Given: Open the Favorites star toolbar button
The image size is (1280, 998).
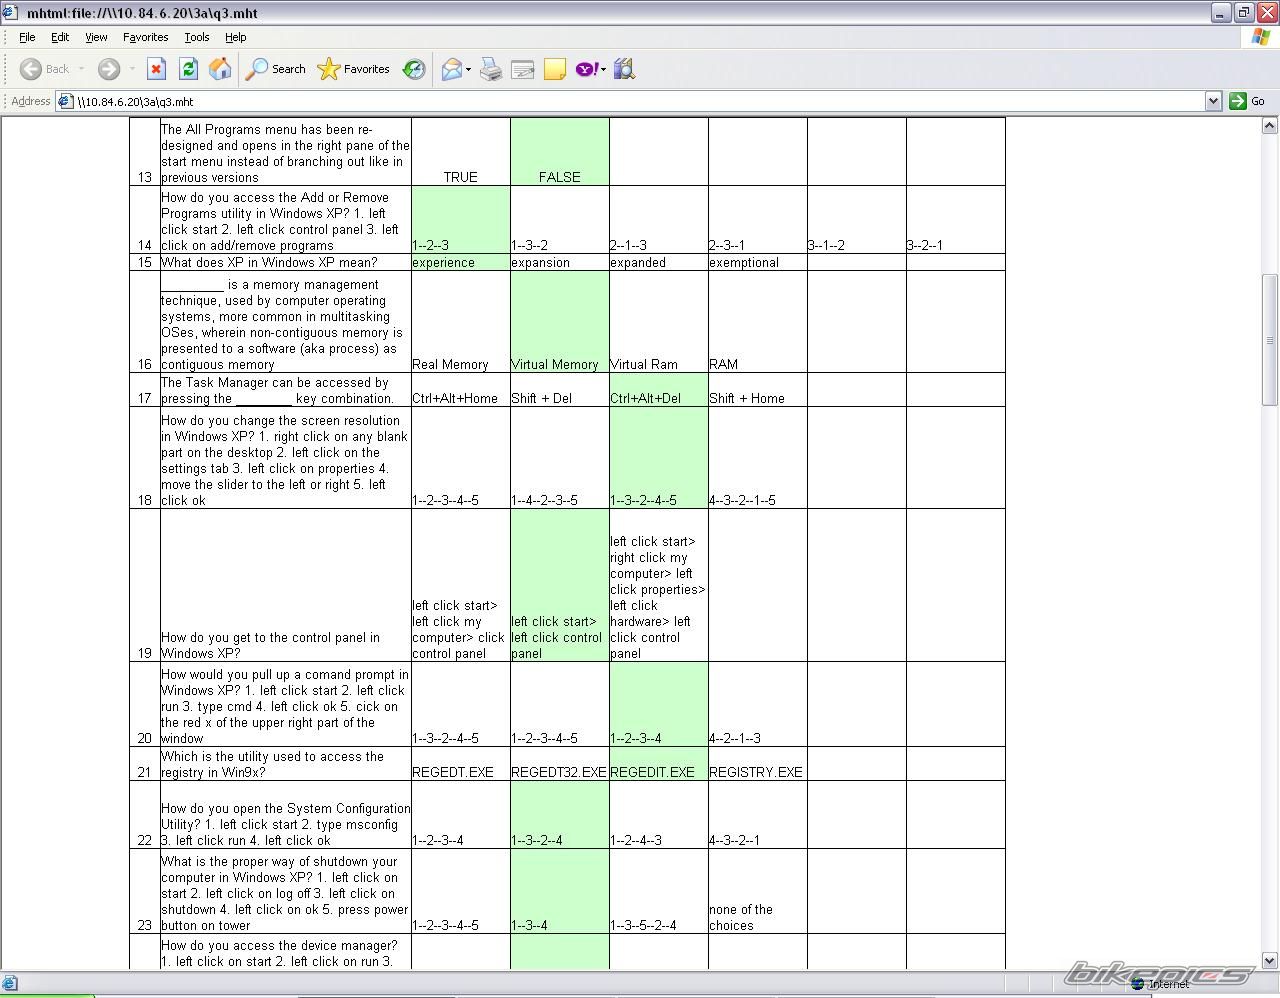Looking at the screenshot, I should [x=354, y=69].
